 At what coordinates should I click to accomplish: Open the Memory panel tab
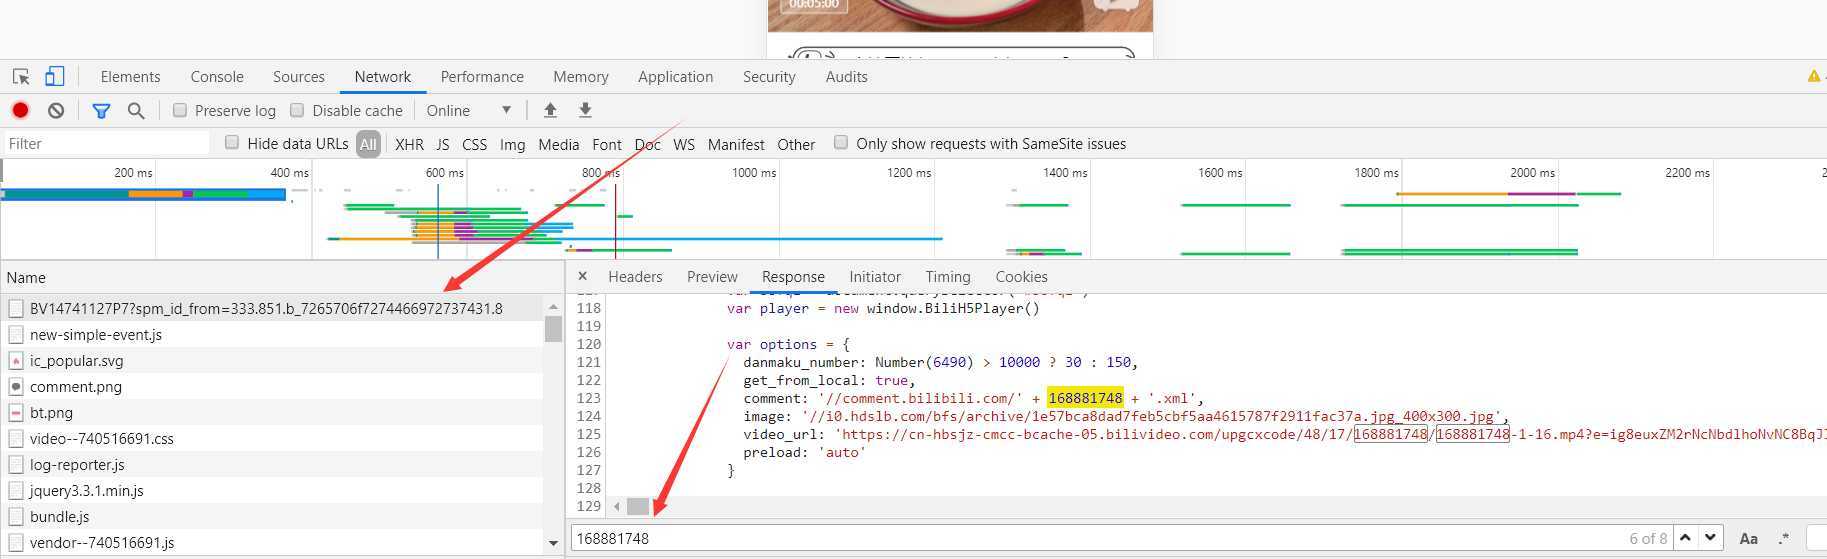(x=581, y=77)
